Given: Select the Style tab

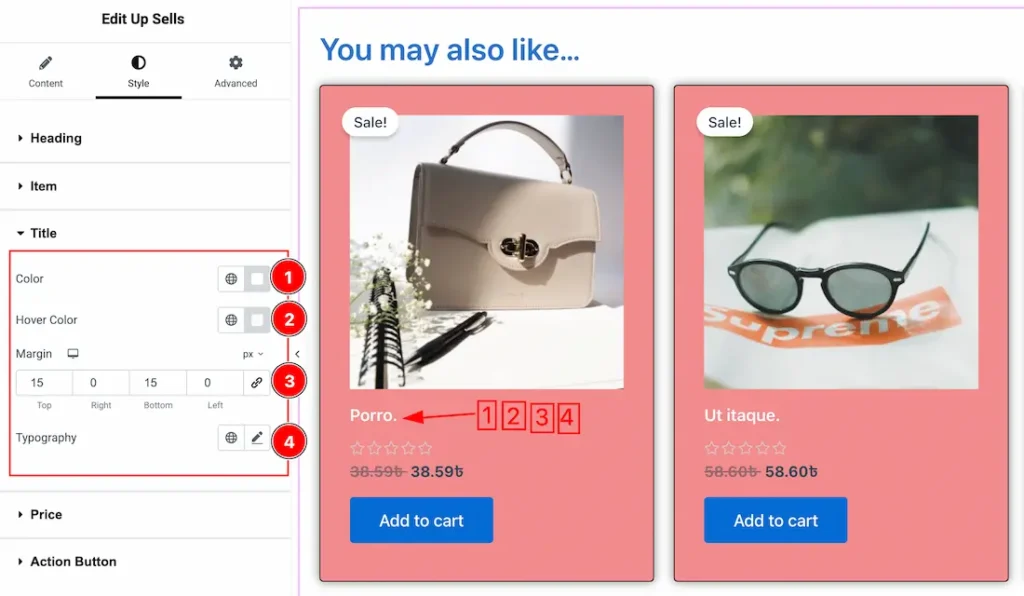Looking at the screenshot, I should point(138,71).
